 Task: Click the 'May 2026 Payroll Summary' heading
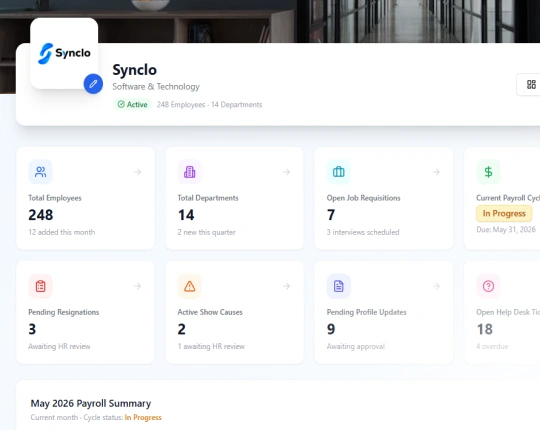[x=91, y=403]
